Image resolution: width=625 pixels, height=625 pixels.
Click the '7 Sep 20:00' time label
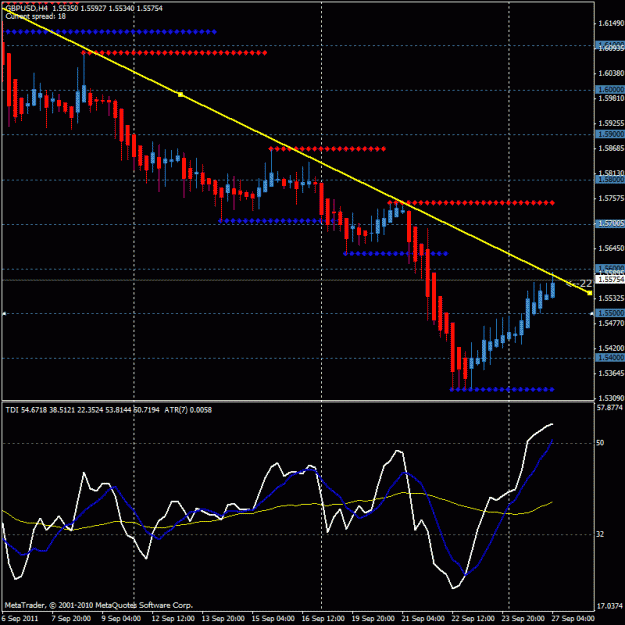[71, 619]
